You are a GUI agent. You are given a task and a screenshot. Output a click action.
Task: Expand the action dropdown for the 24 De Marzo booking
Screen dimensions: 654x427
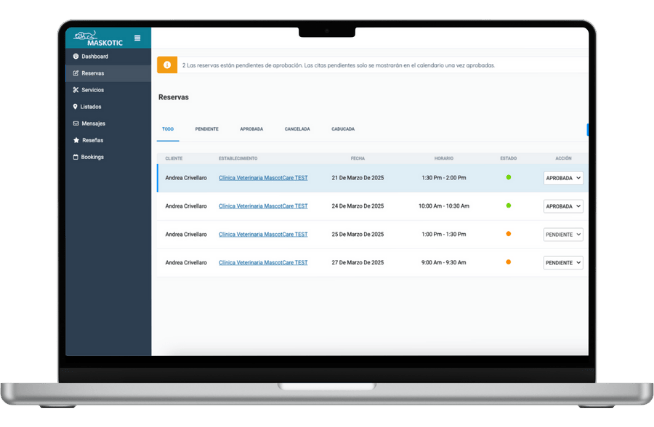[x=563, y=206]
